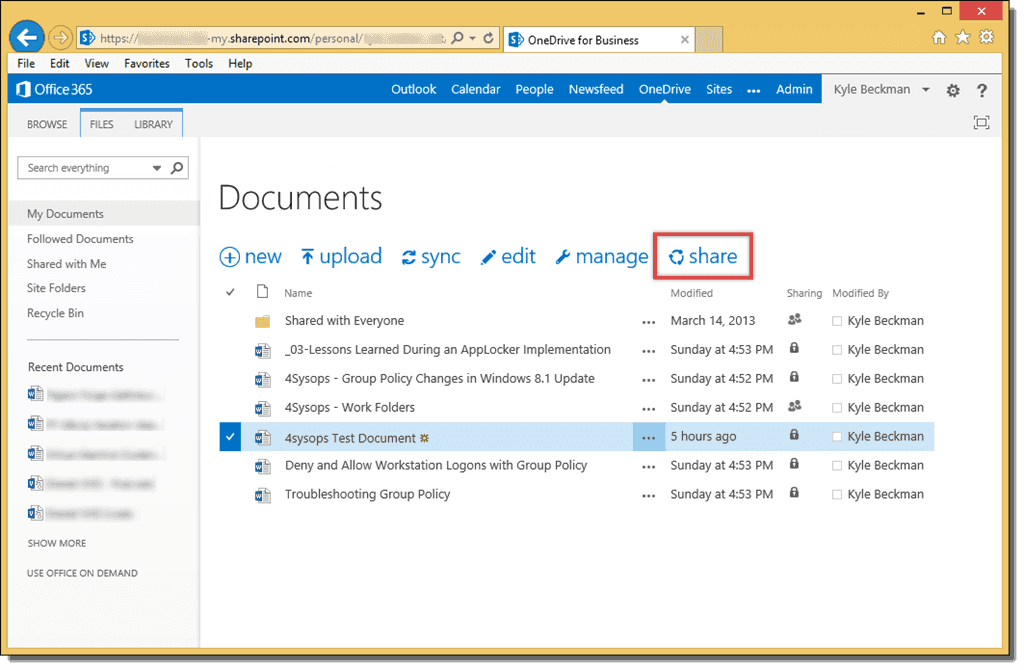Expand the Kyle Beckman account dropdown arrow
Image resolution: width=1024 pixels, height=670 pixels.
925,89
